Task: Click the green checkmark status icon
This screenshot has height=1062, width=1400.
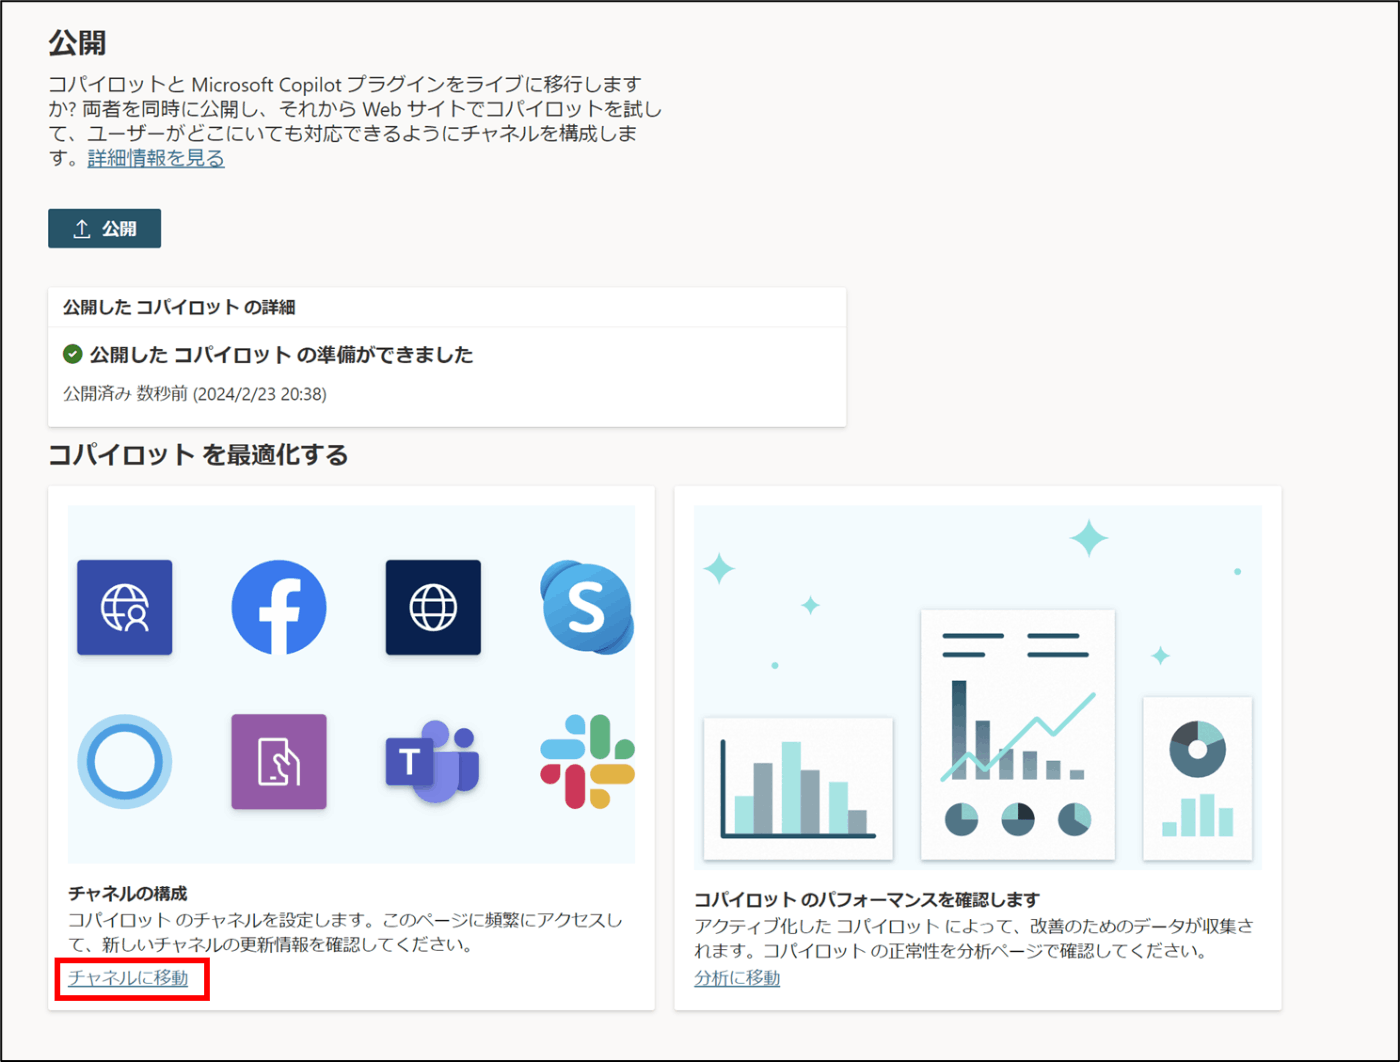Action: click(x=72, y=354)
